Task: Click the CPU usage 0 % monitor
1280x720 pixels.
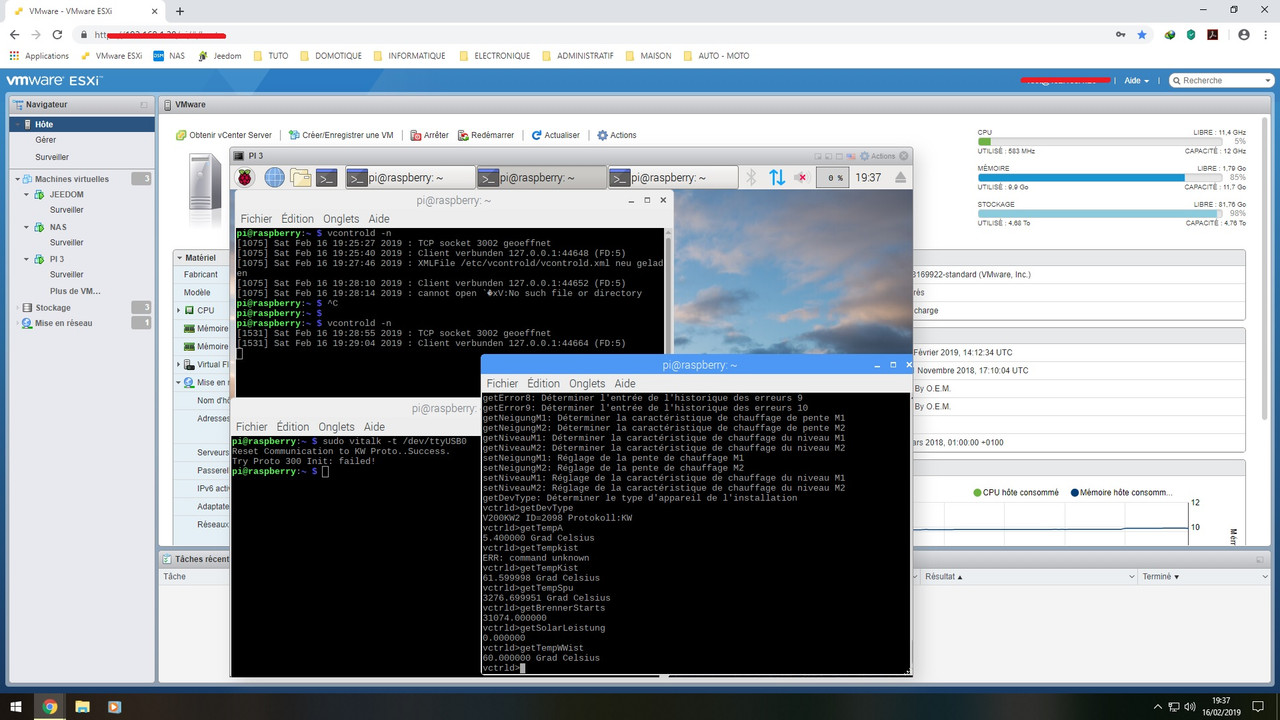Action: coord(833,178)
